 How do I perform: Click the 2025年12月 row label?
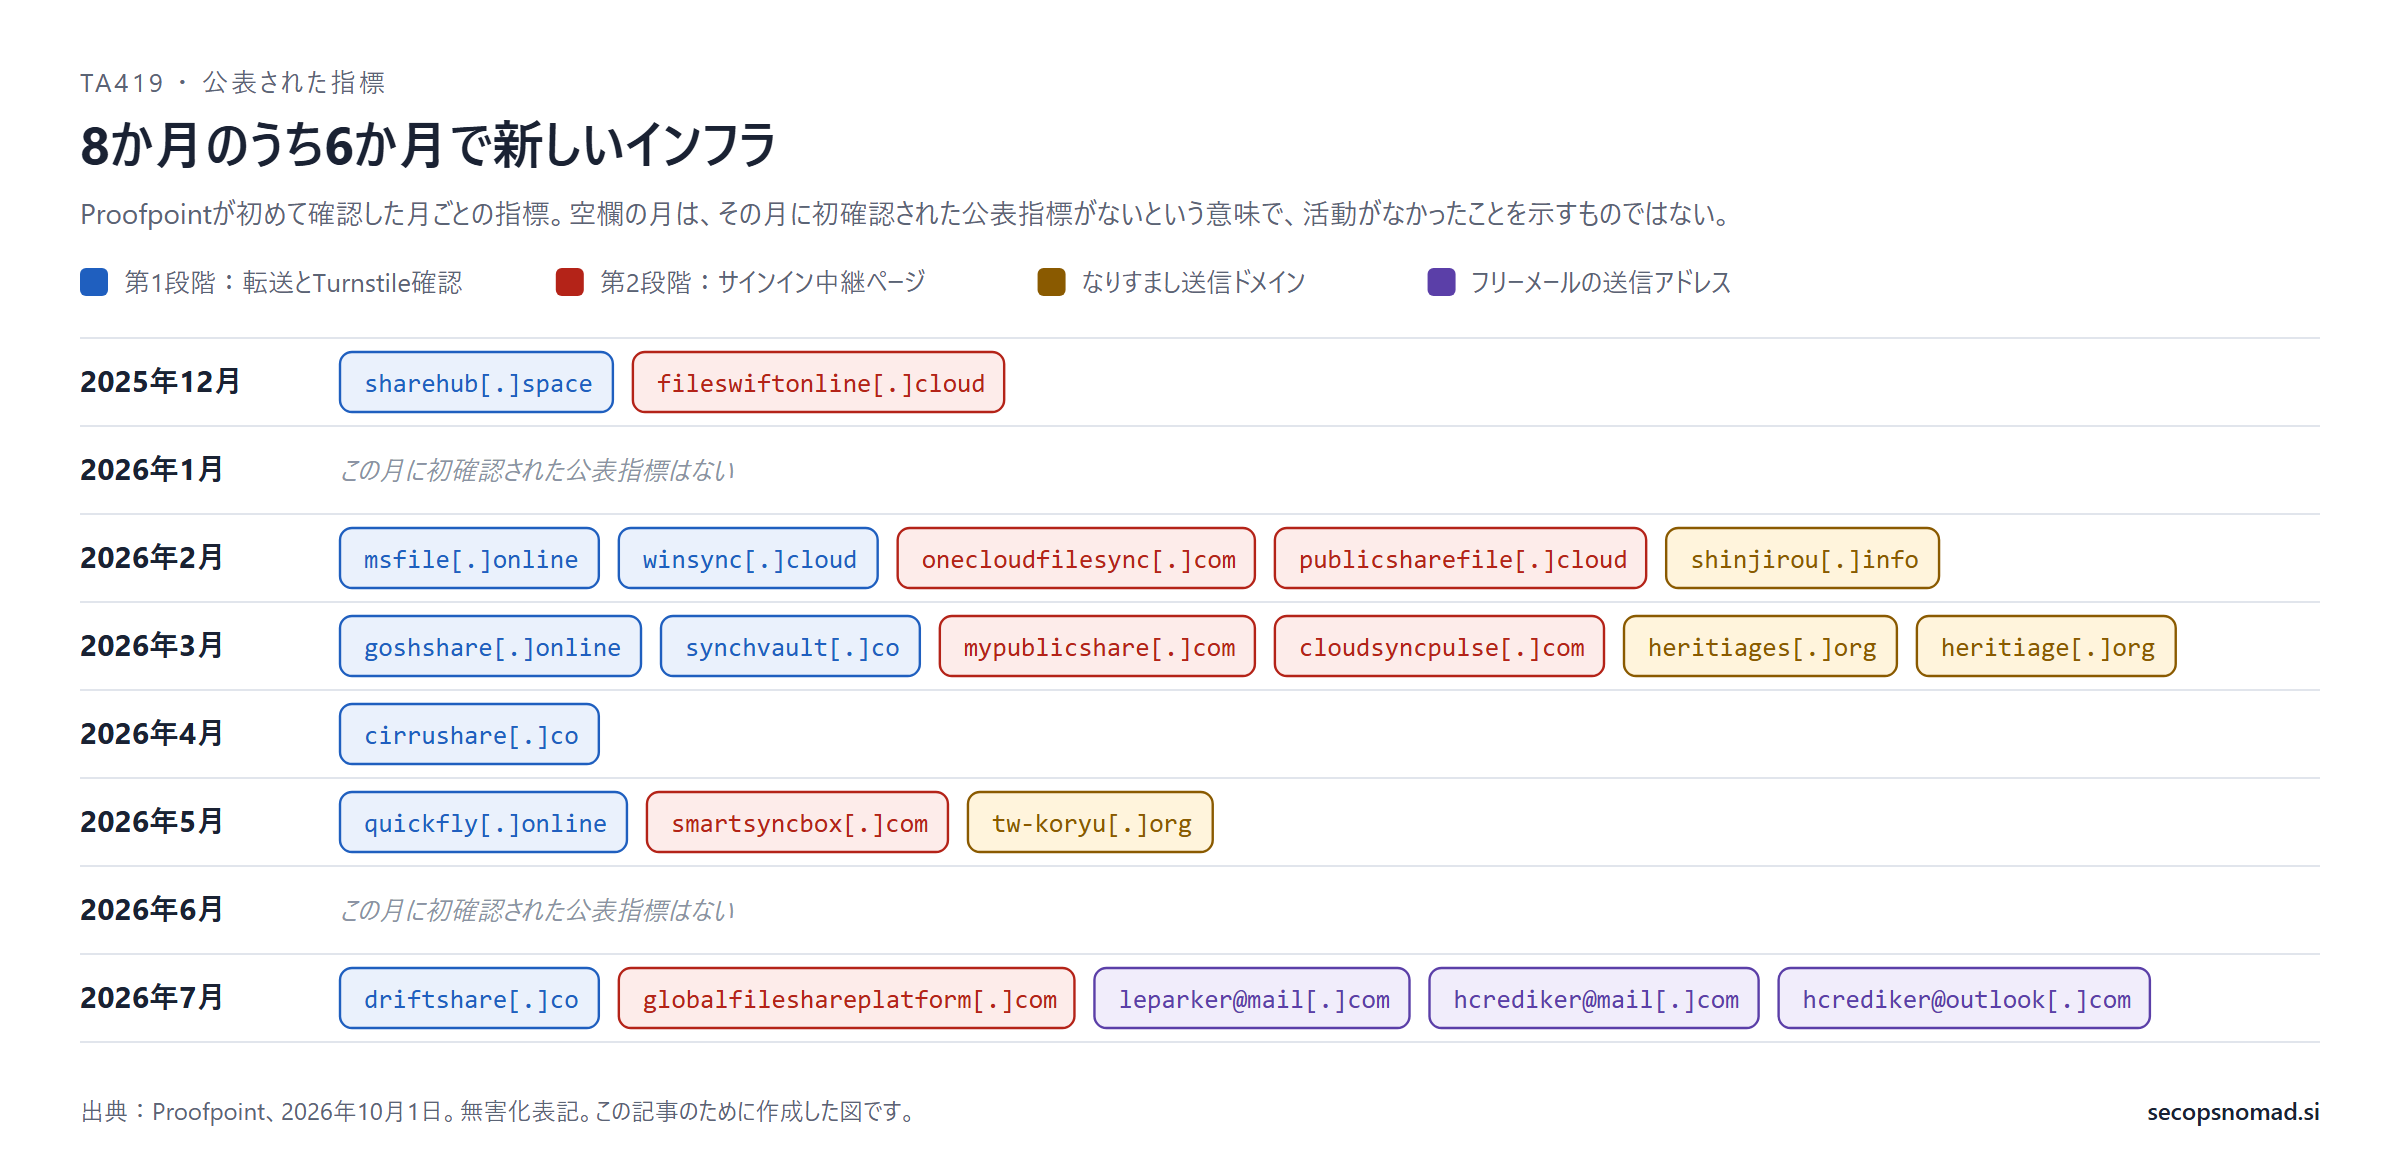[160, 382]
